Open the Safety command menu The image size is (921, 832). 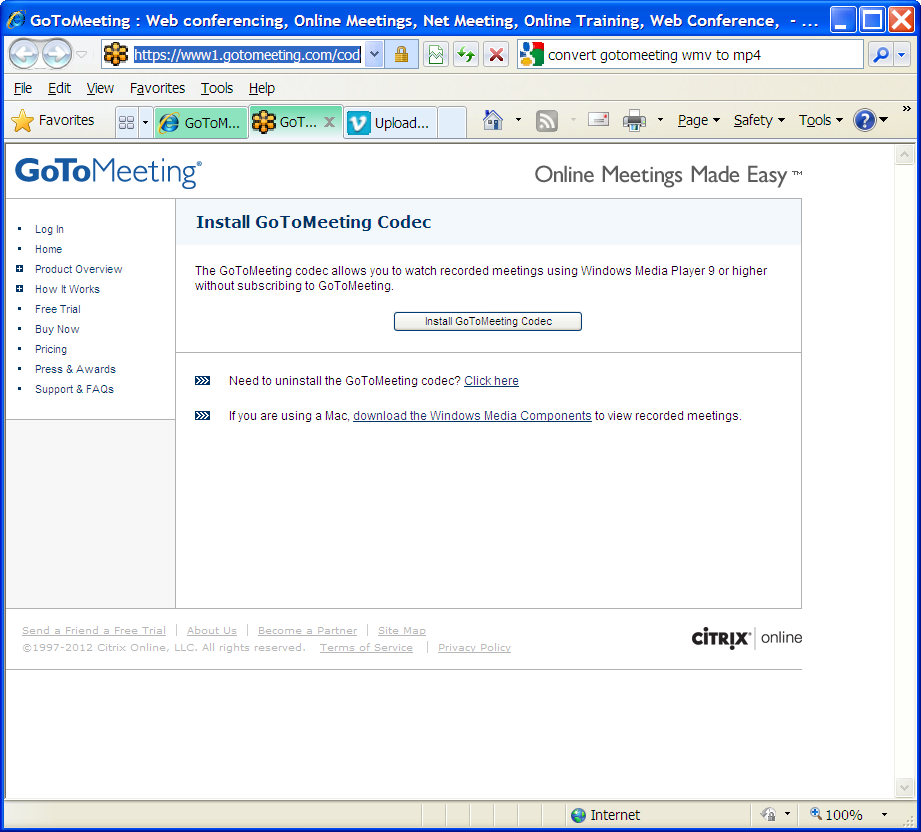759,120
